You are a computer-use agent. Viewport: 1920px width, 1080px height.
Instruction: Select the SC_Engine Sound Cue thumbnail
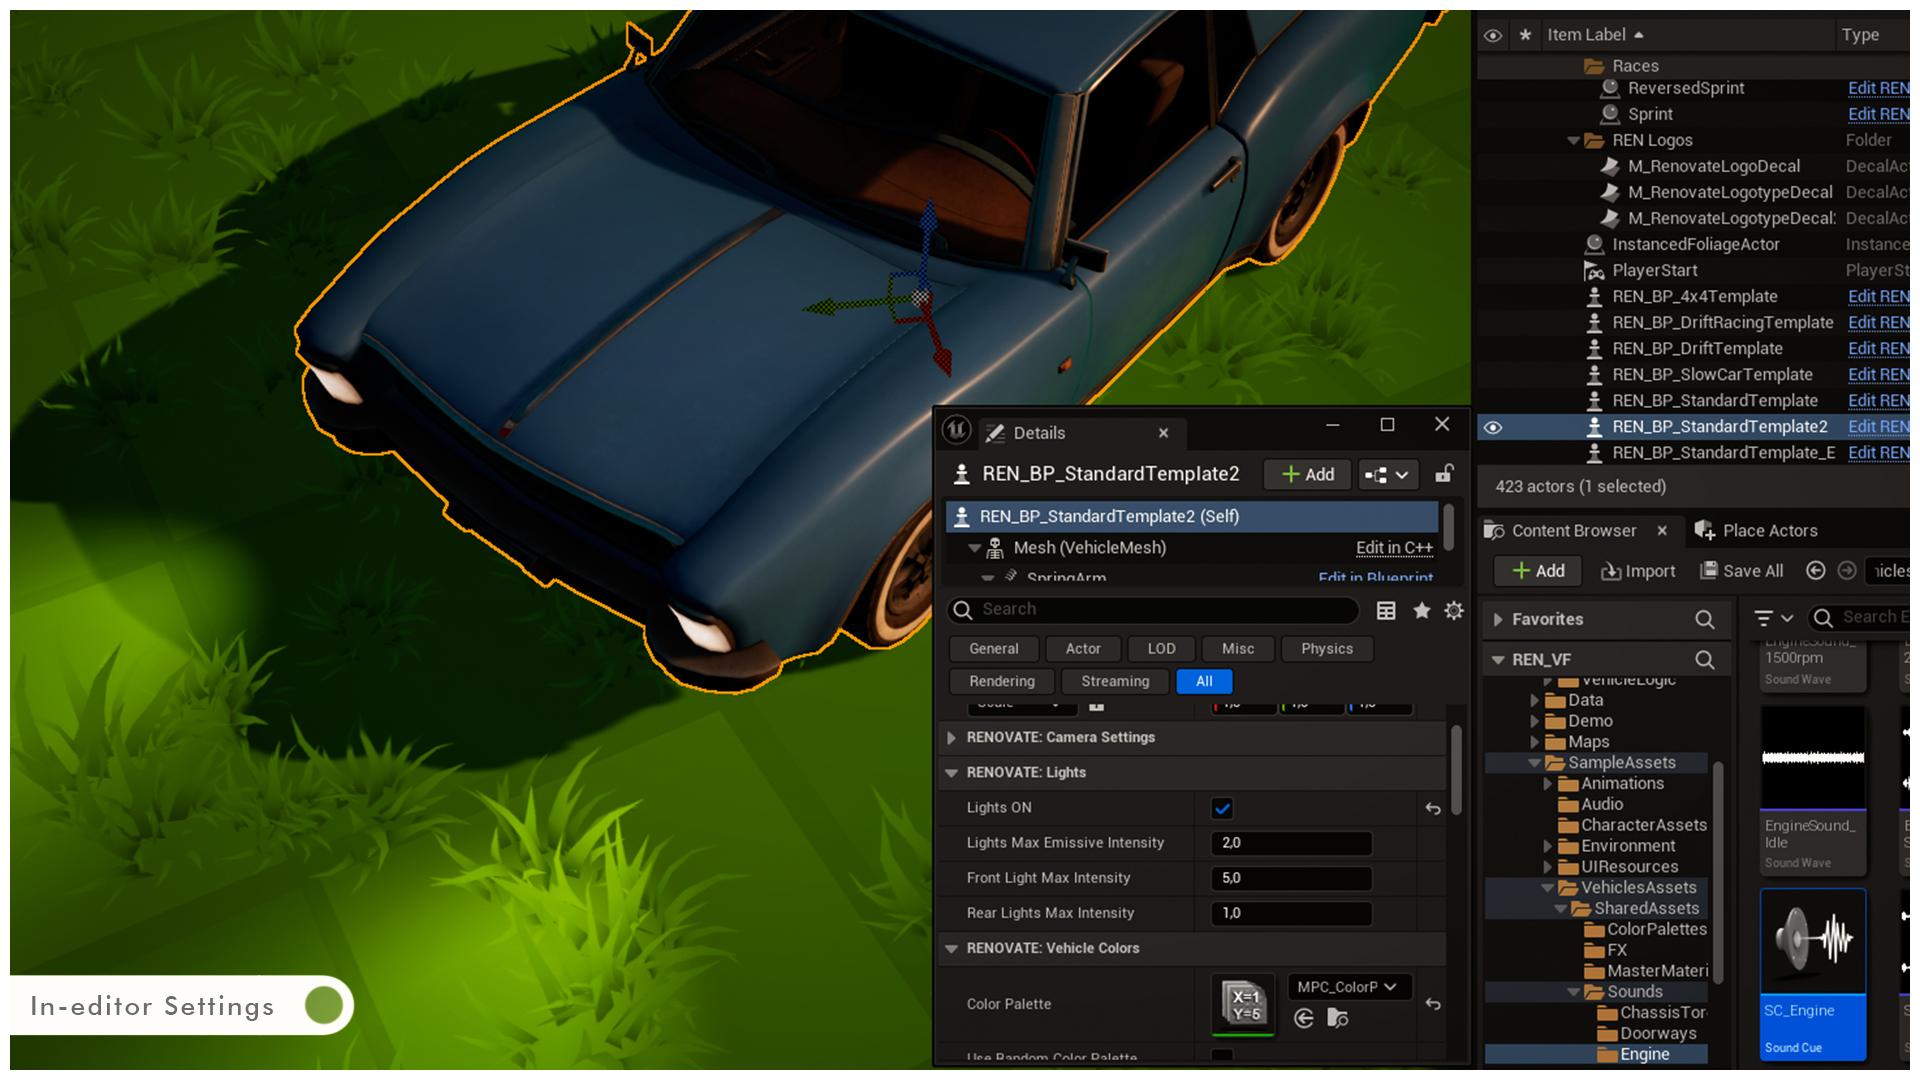[1812, 940]
